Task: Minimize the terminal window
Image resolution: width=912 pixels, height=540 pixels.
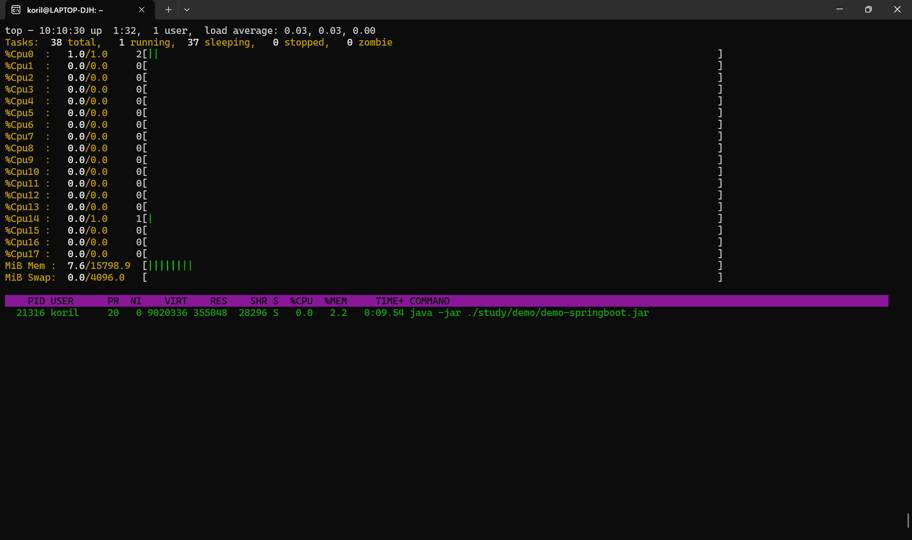Action: [839, 10]
